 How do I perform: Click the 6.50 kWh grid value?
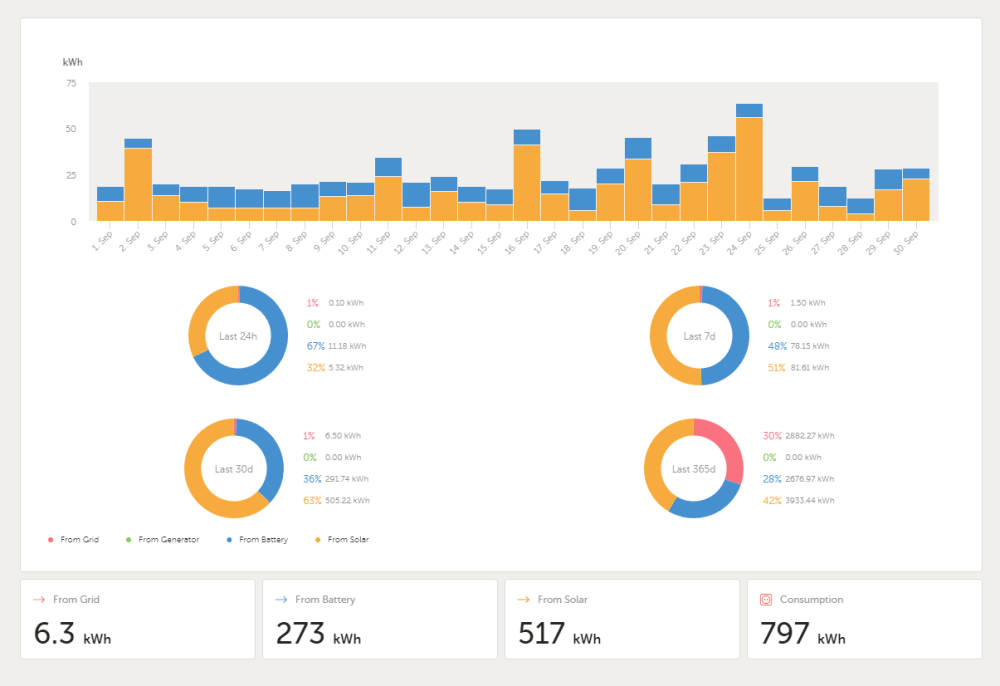coord(342,436)
